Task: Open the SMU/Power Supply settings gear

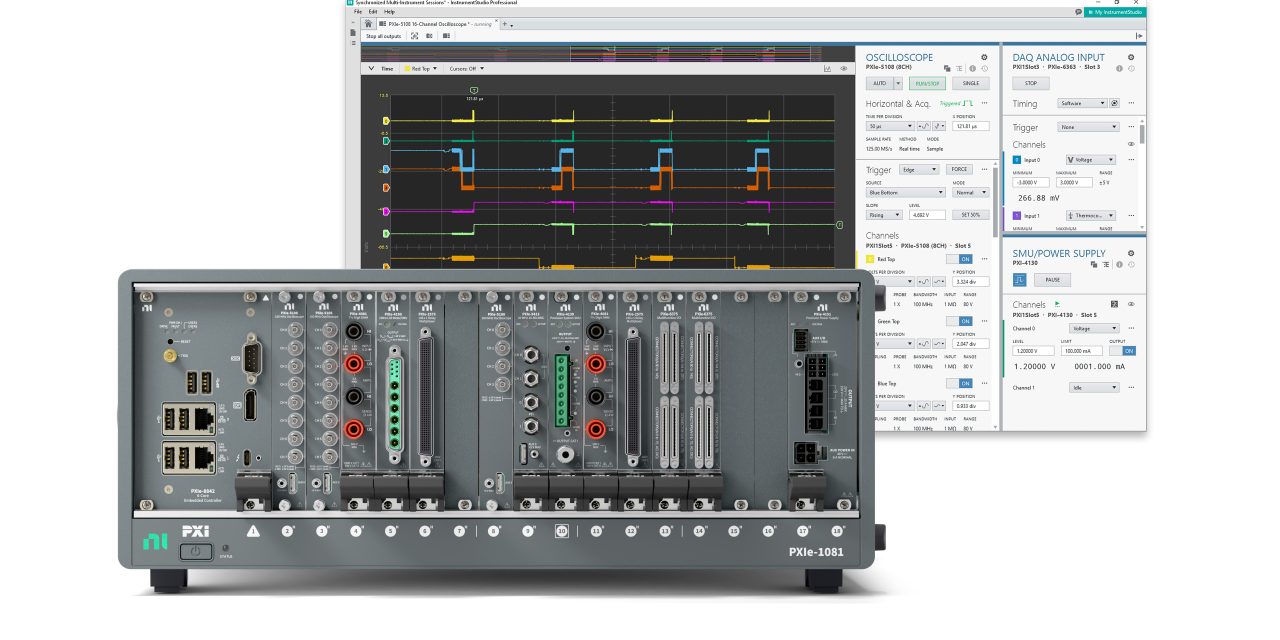Action: pos(1131,254)
